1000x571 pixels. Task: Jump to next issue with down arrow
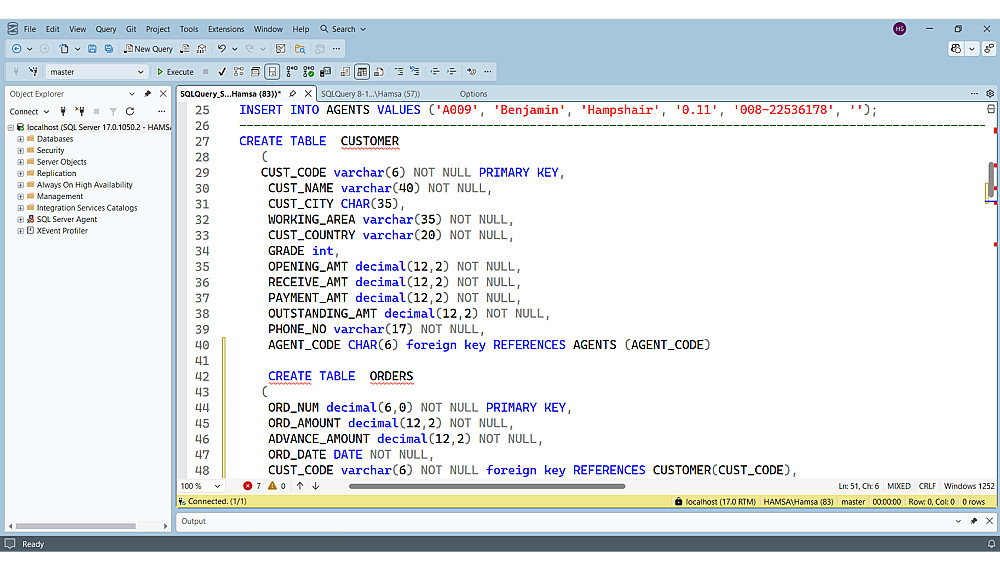[316, 486]
